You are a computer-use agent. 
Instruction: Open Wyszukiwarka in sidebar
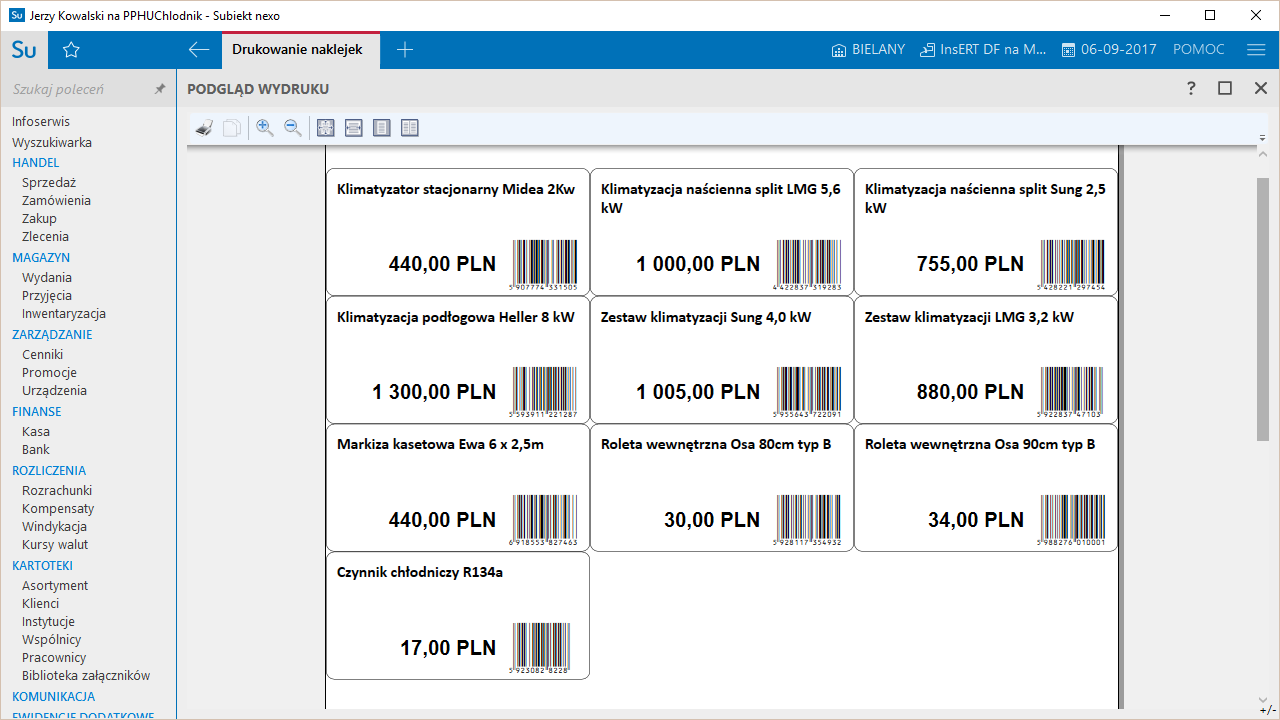coord(52,143)
